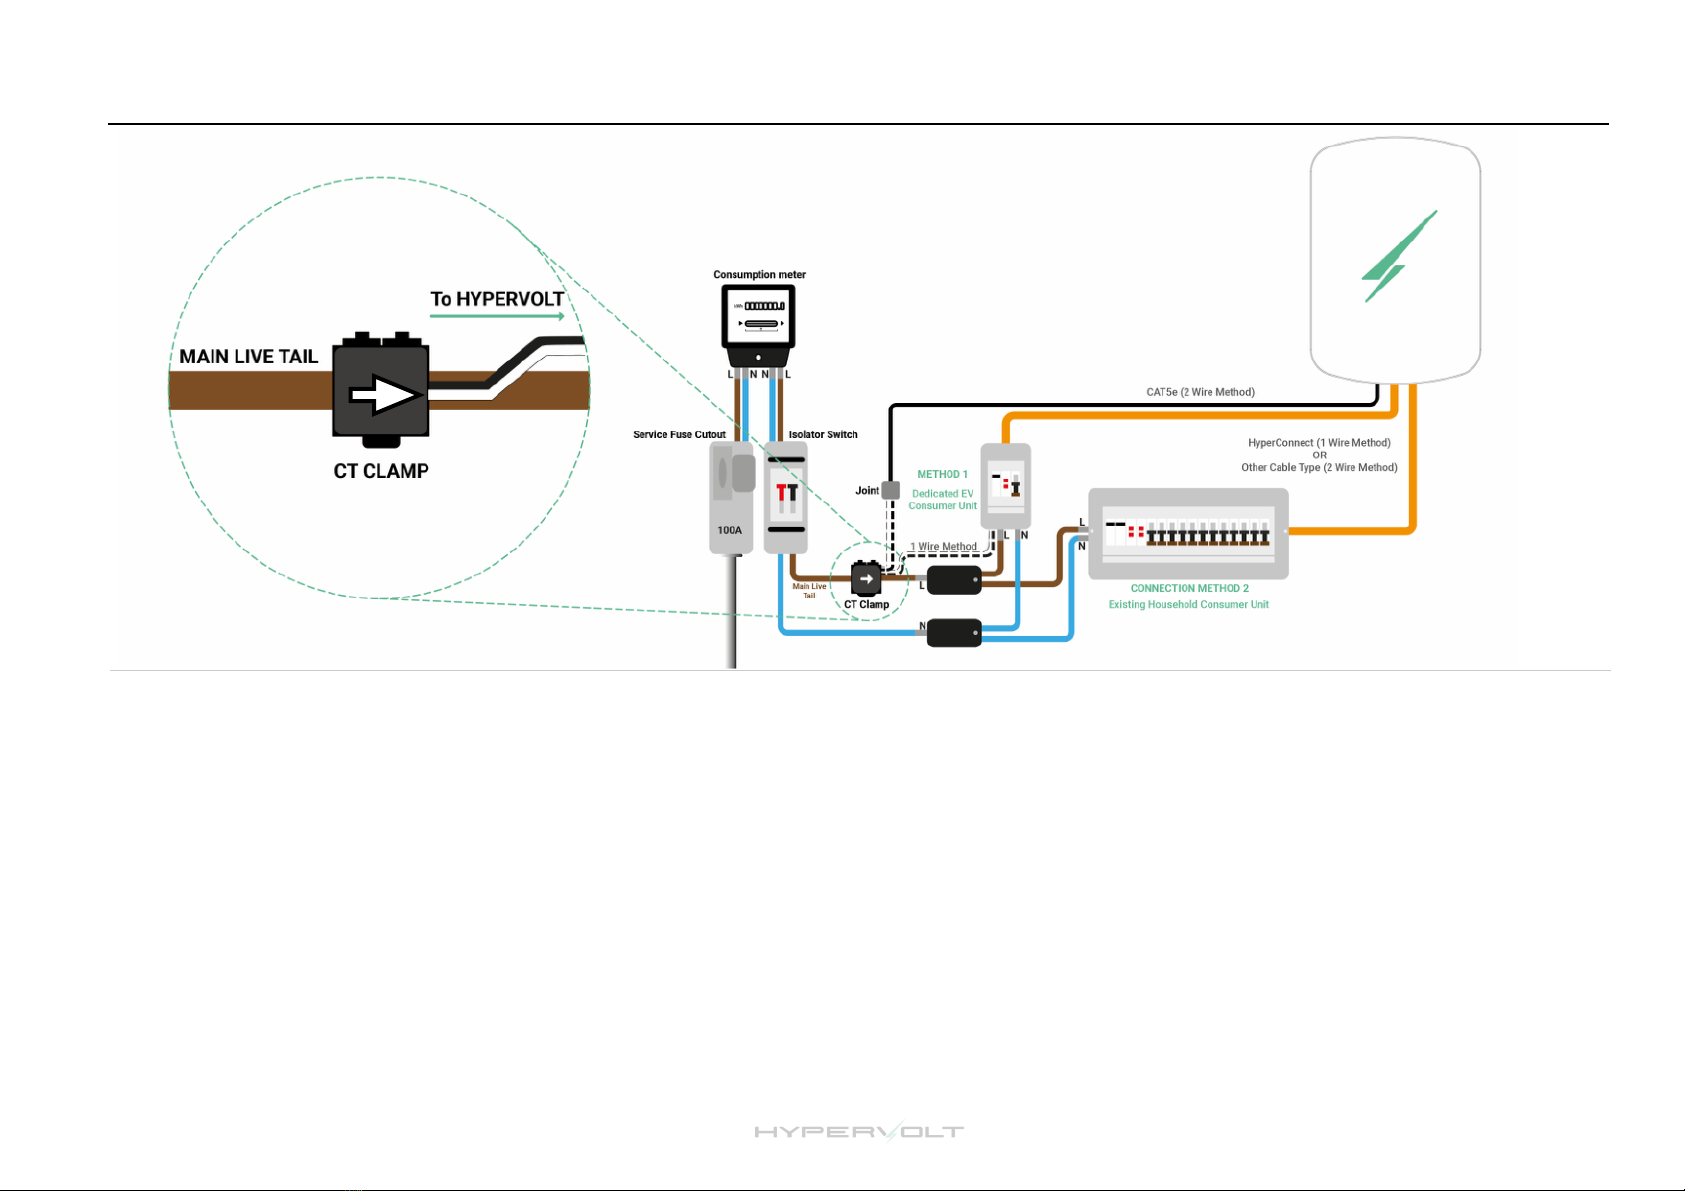Click the Service Fuse Cutout 100A unit

tap(732, 497)
